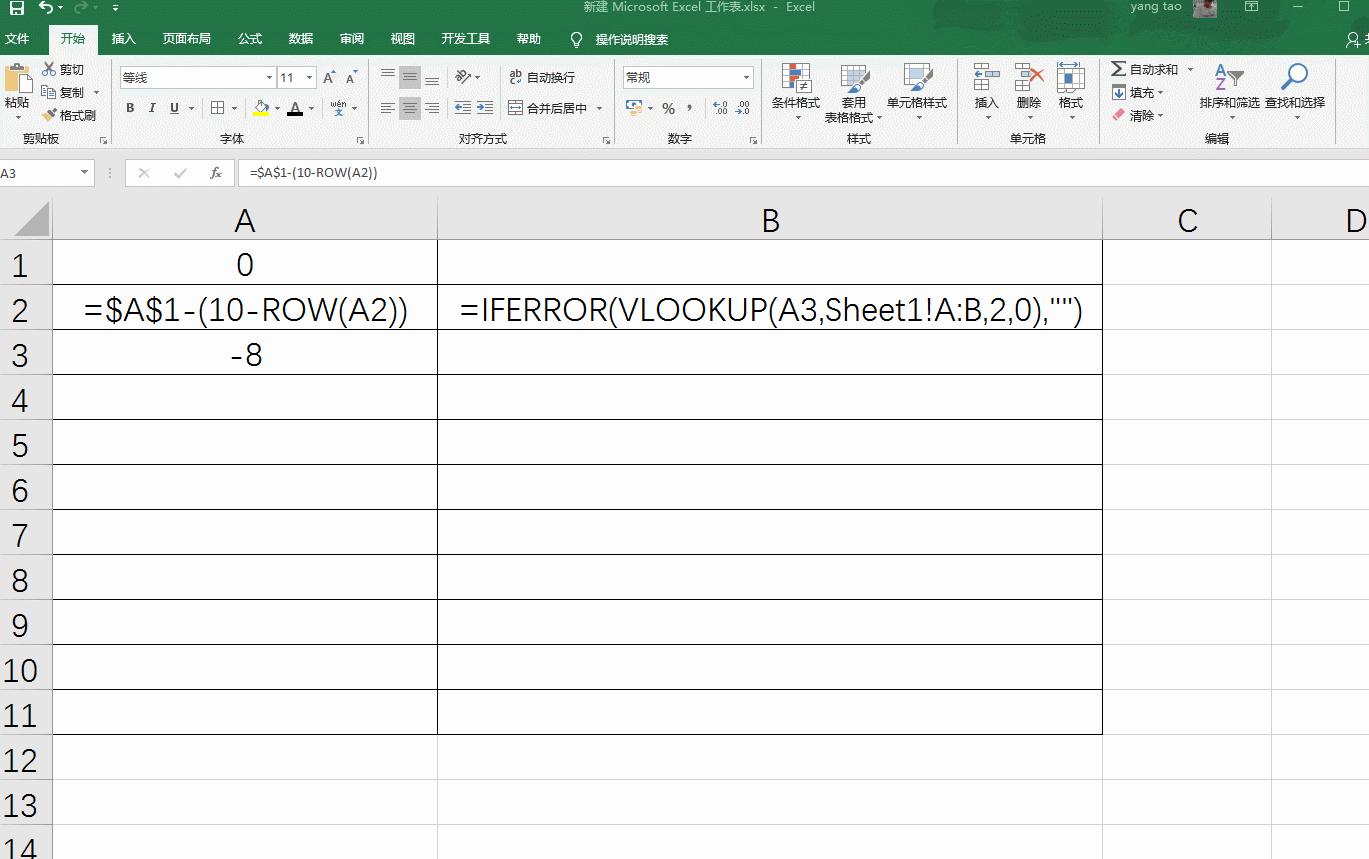Screen dimensions: 1369x859
Task: Open the cell Format (格式) menu
Action: coord(1071,92)
